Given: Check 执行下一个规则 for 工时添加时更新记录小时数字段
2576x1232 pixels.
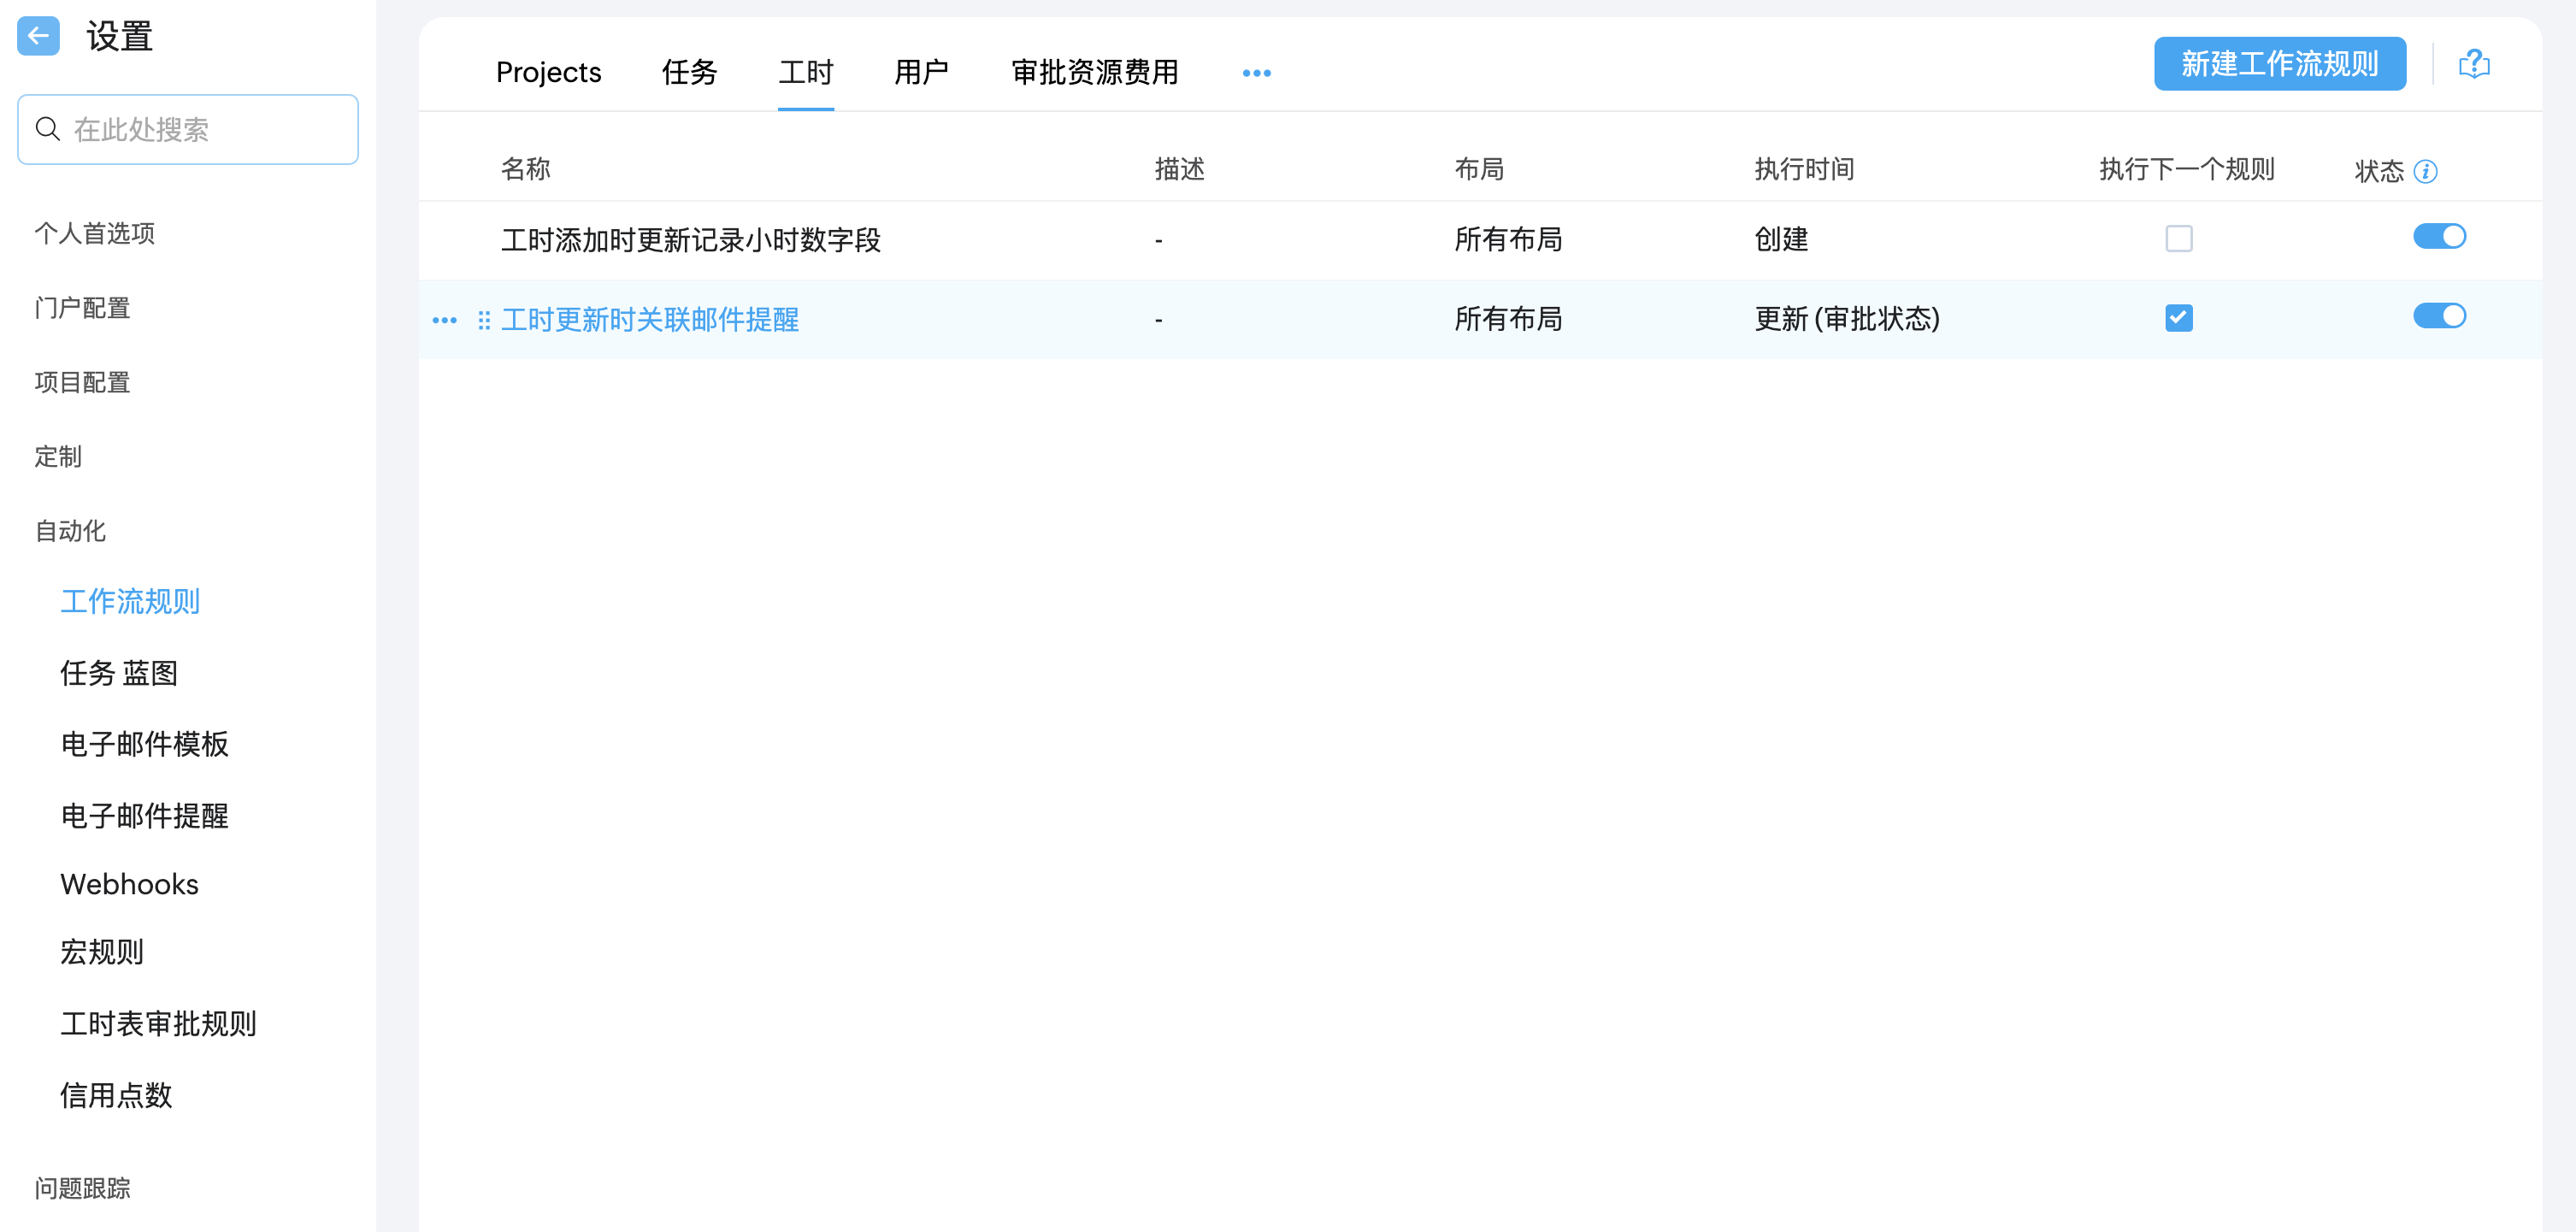Looking at the screenshot, I should [2178, 239].
